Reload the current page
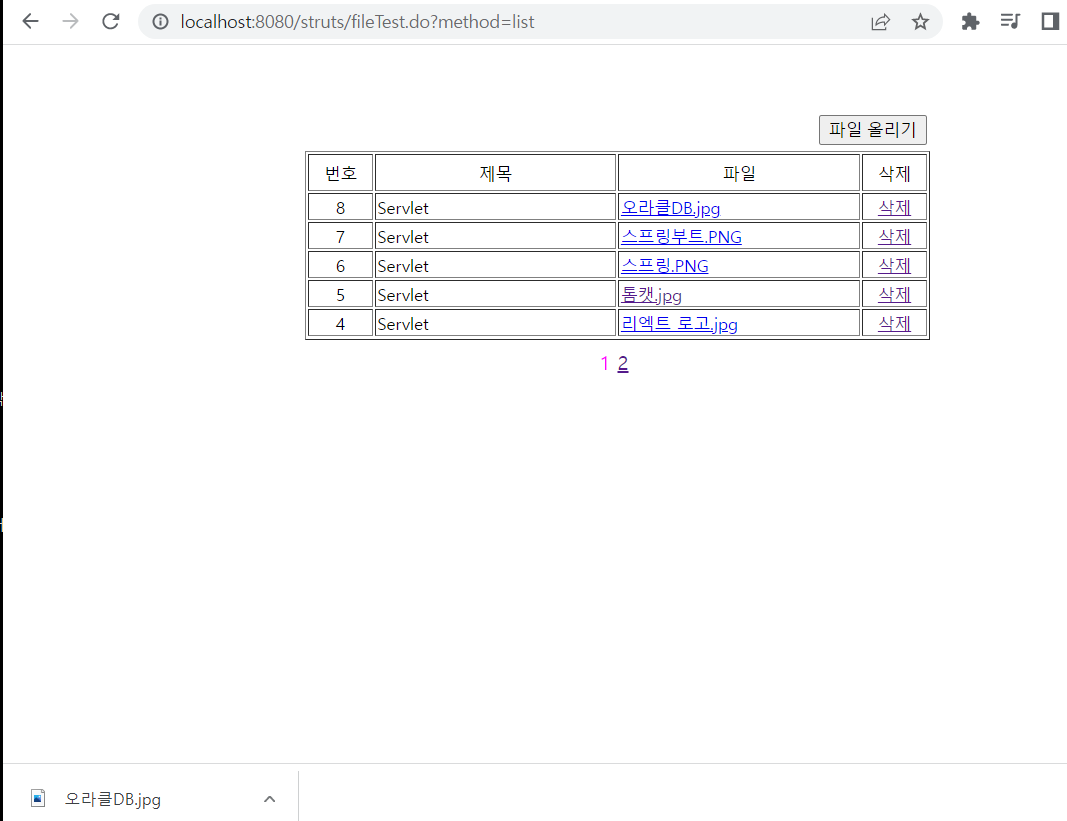The image size is (1067, 821). [x=110, y=21]
